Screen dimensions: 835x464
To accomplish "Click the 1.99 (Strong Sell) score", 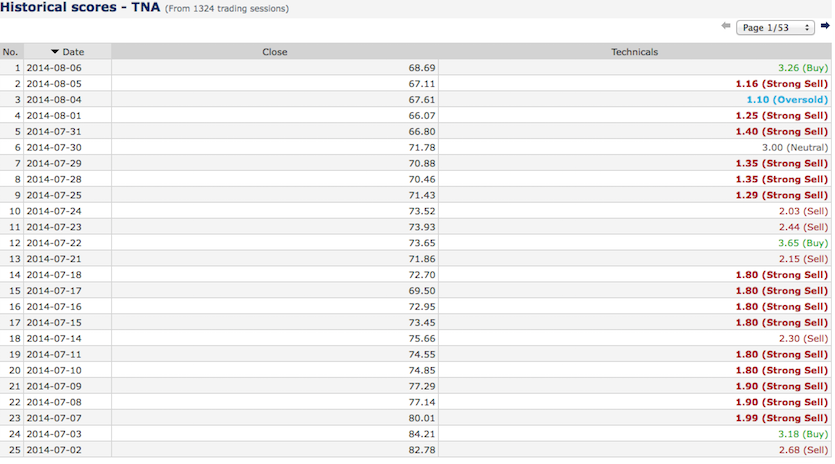I will click(x=782, y=418).
